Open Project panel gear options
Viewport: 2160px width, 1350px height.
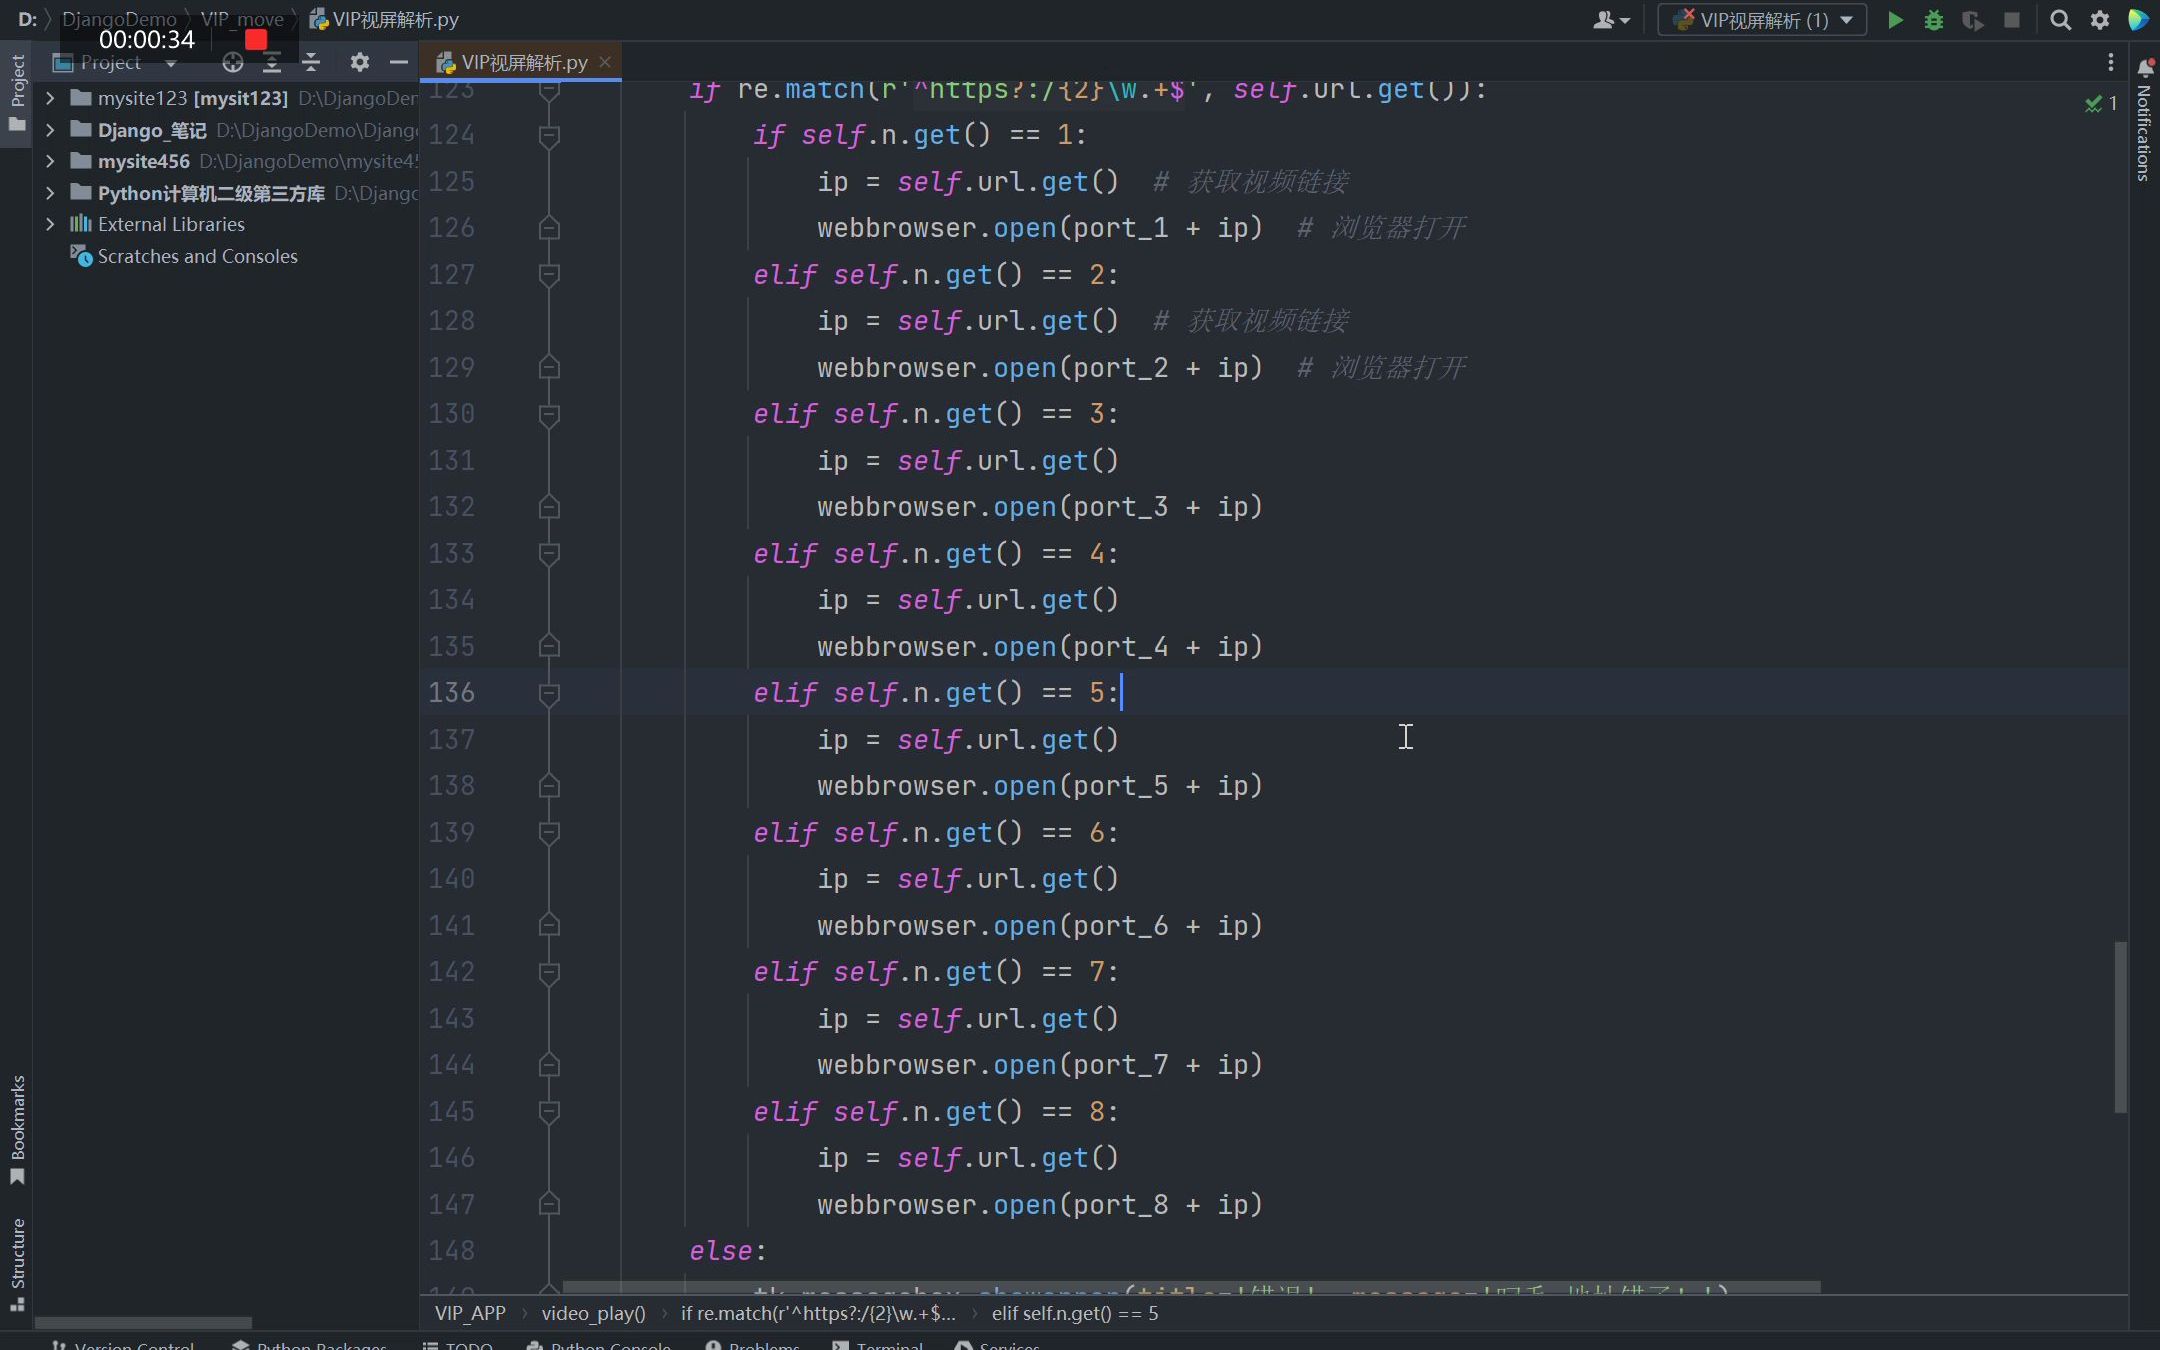pos(360,62)
